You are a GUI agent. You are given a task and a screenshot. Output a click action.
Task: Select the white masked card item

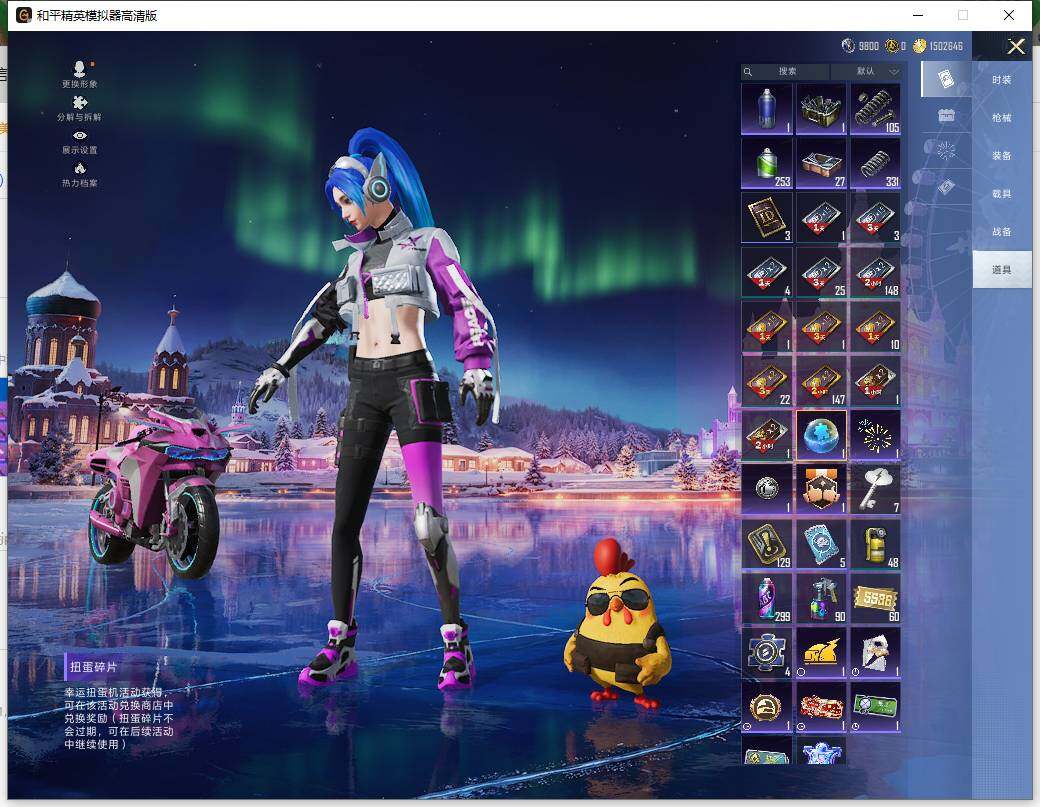tap(876, 652)
